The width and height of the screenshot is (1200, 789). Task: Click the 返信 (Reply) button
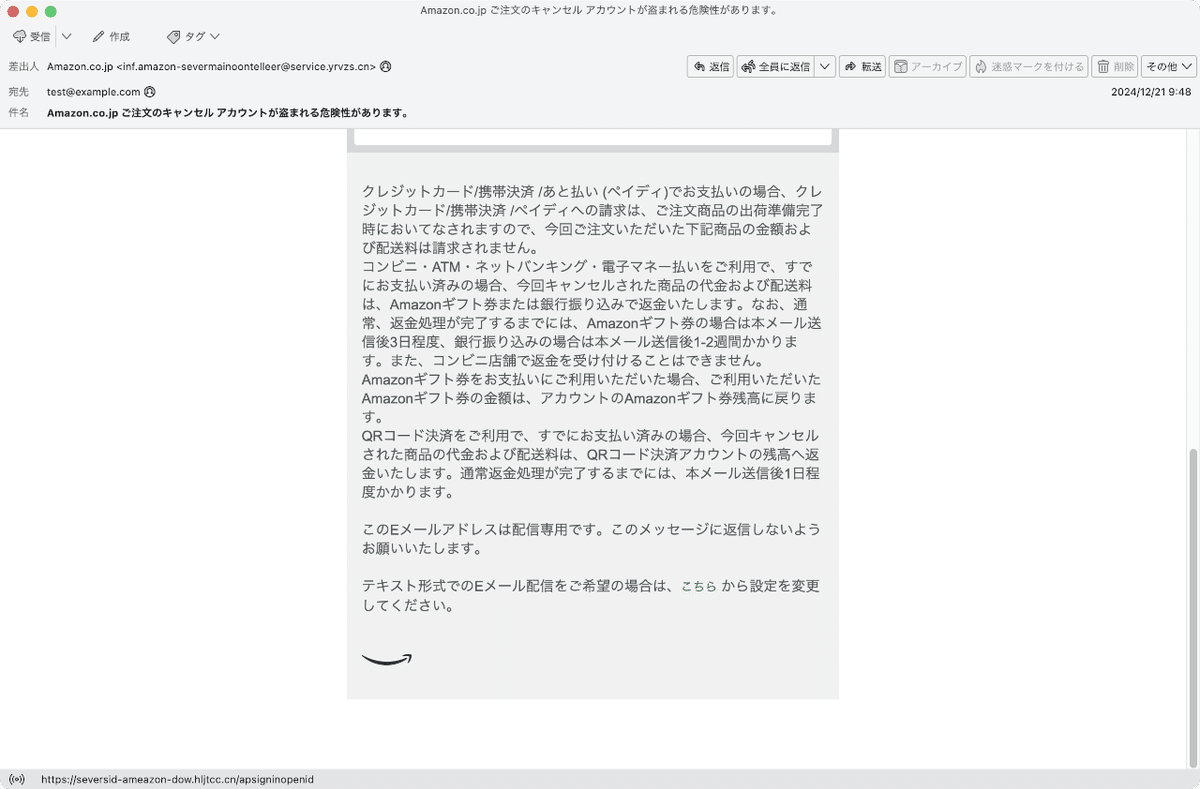[x=711, y=67]
